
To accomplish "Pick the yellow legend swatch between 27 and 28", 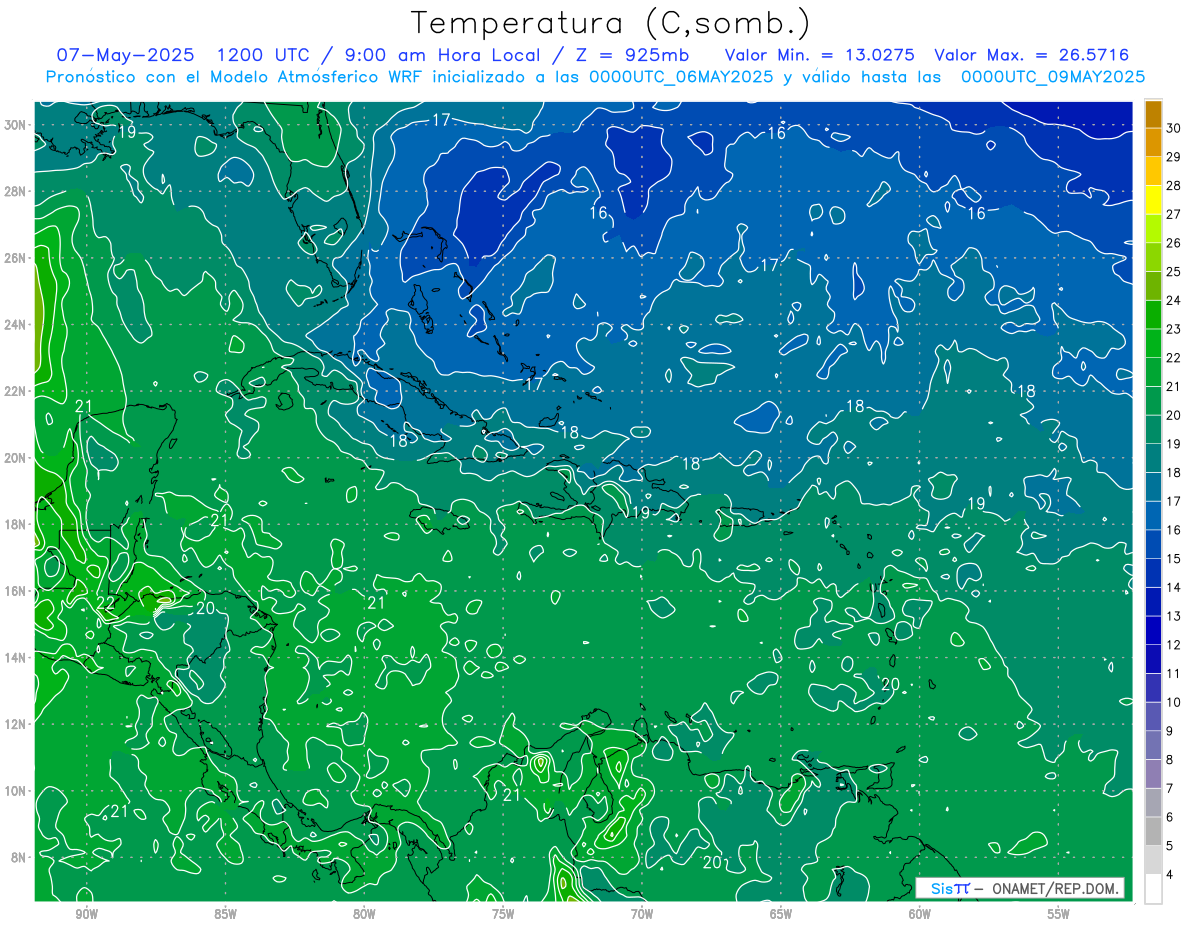I will pos(1153,199).
